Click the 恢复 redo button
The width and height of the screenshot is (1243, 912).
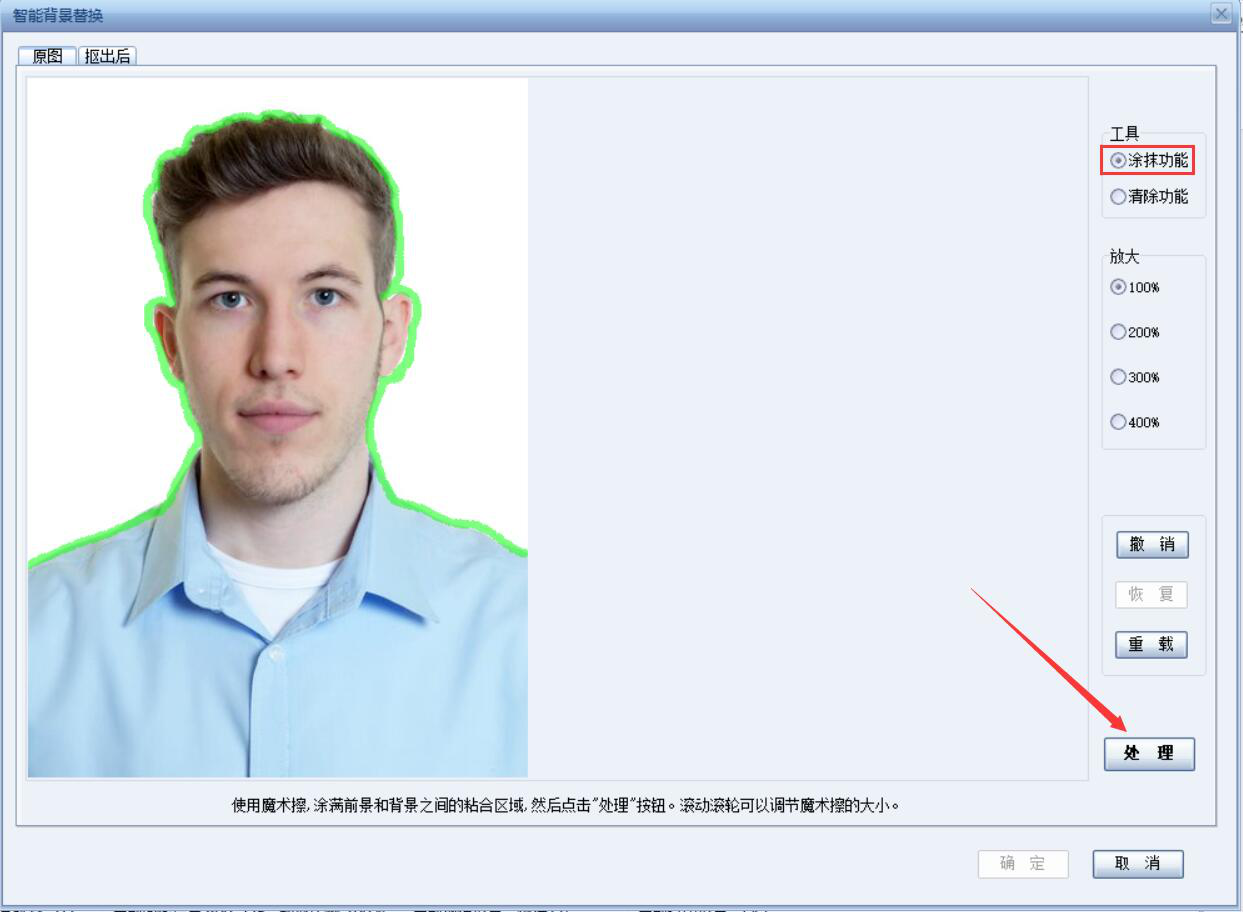coord(1152,594)
